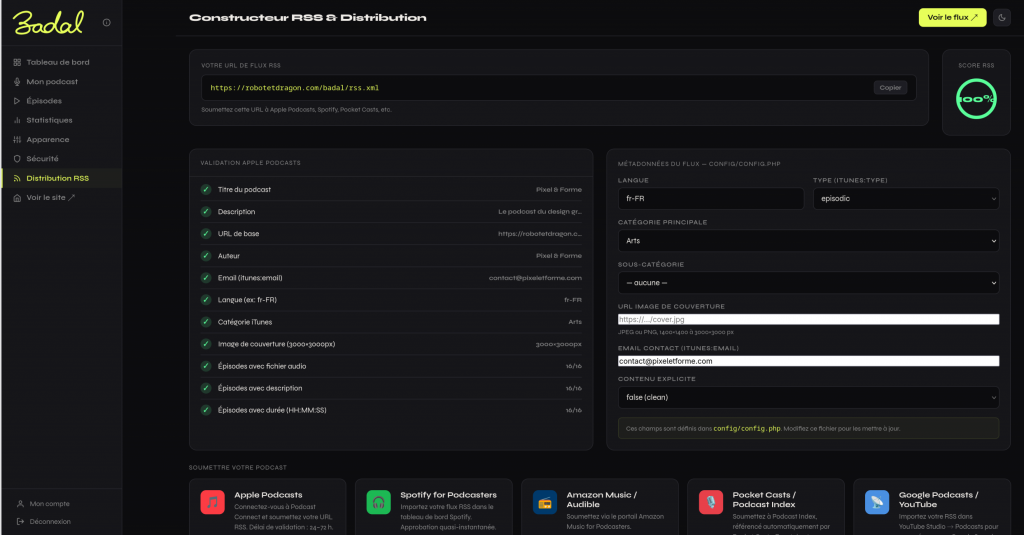
Task: Expand the Catégorie principale dropdown
Action: [x=808, y=241]
